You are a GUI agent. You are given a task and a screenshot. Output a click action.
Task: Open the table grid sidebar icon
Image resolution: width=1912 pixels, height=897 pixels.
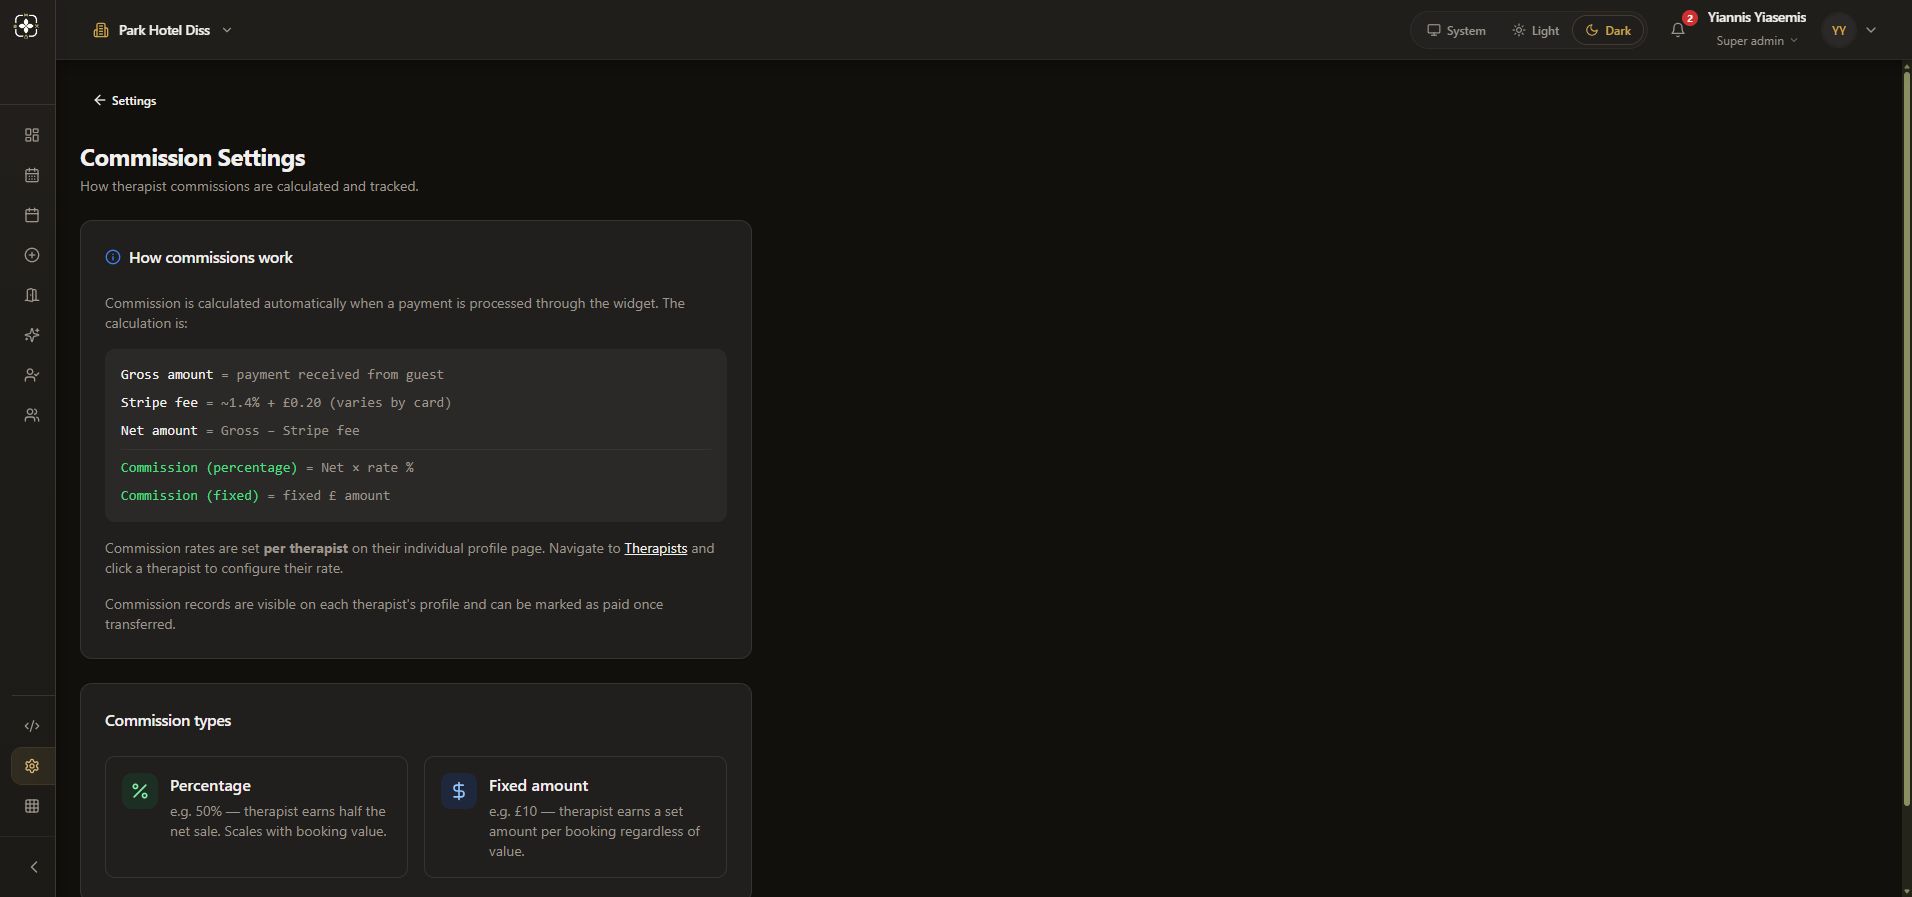(32, 806)
